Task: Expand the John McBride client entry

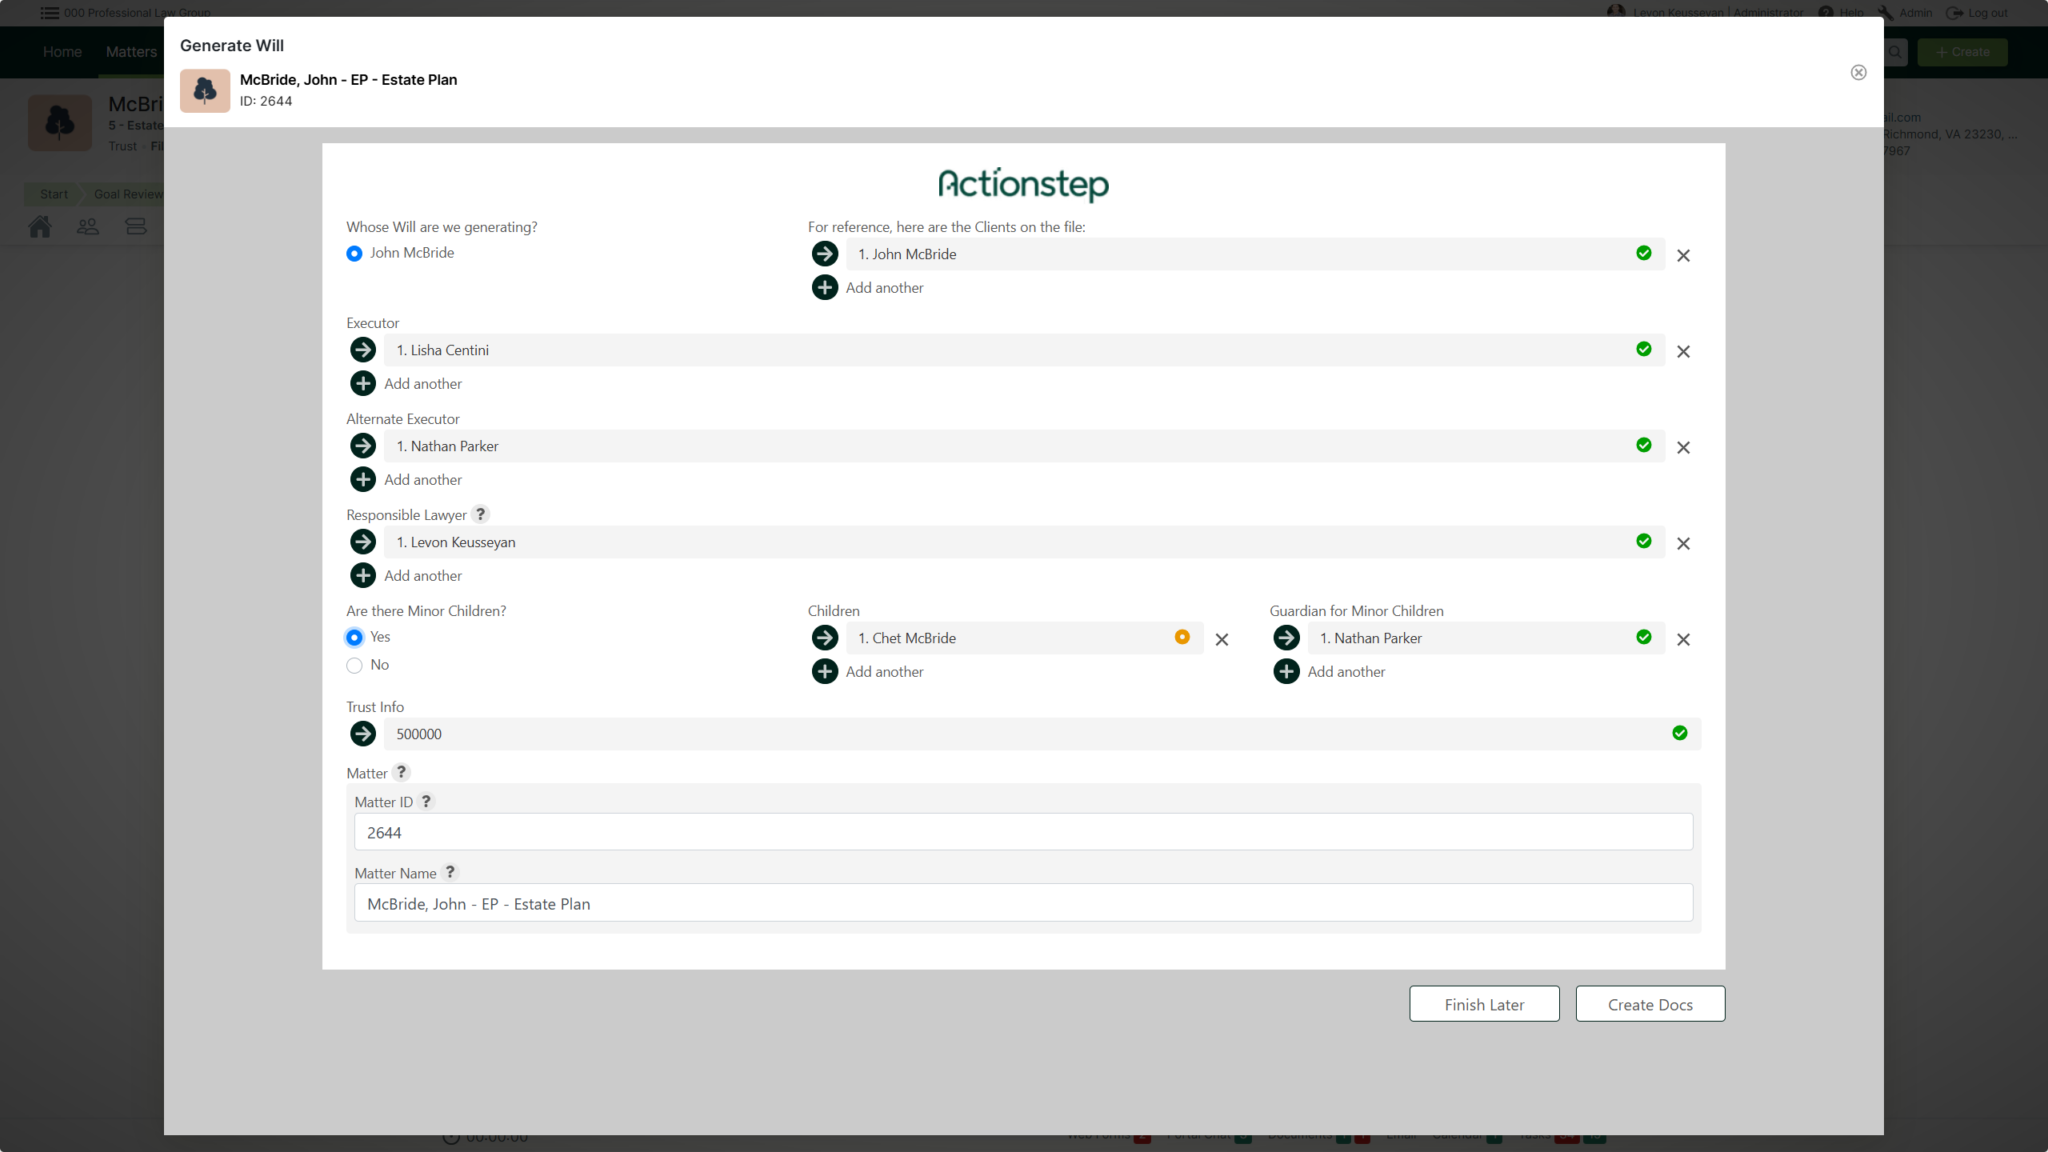Action: 825,254
